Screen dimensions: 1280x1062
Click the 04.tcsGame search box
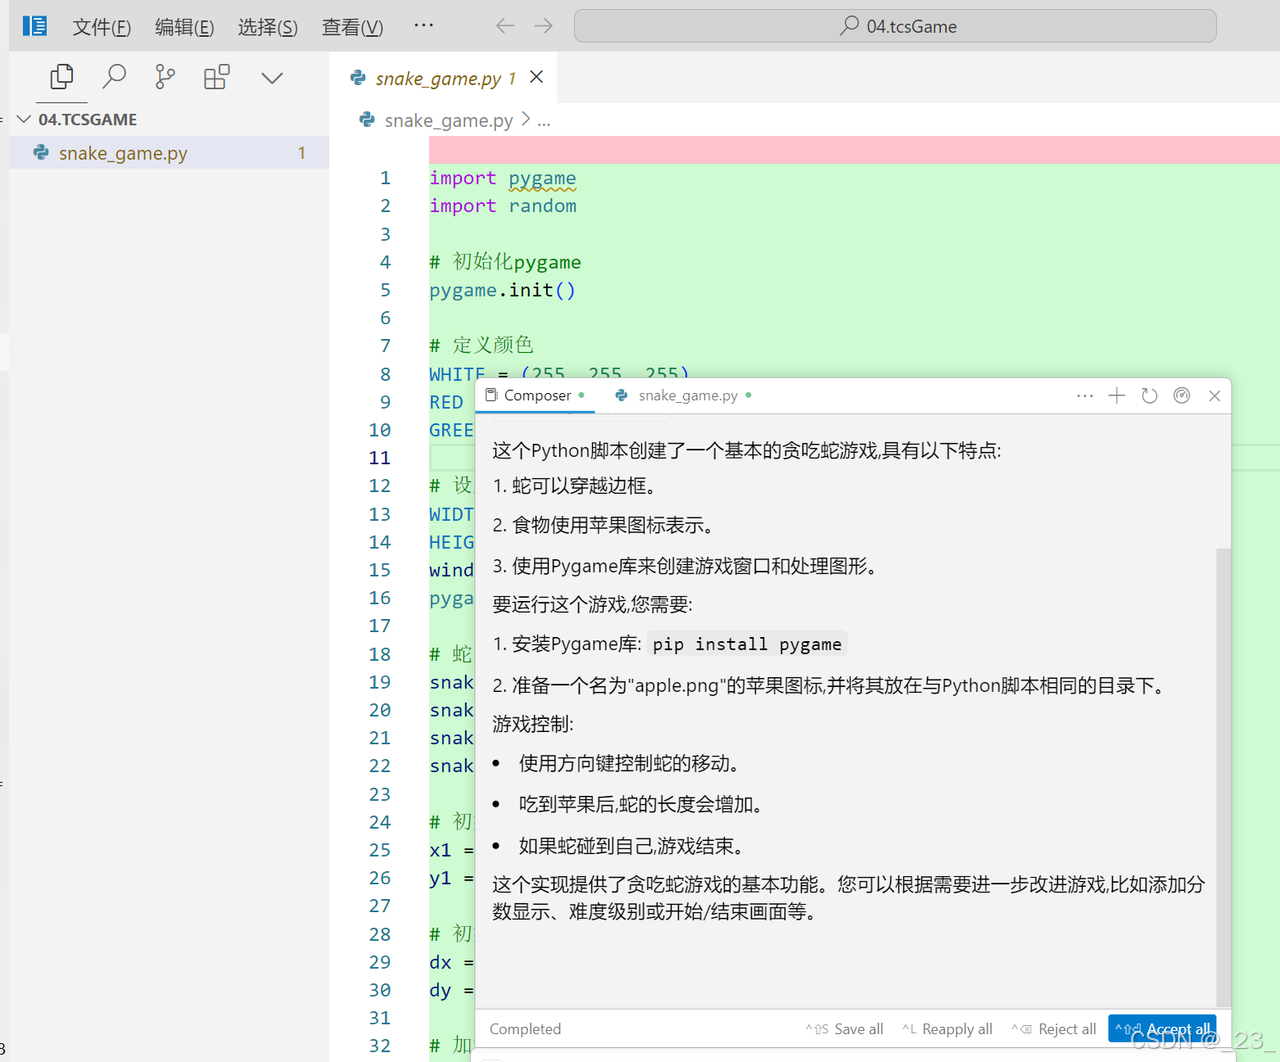pyautogui.click(x=895, y=26)
